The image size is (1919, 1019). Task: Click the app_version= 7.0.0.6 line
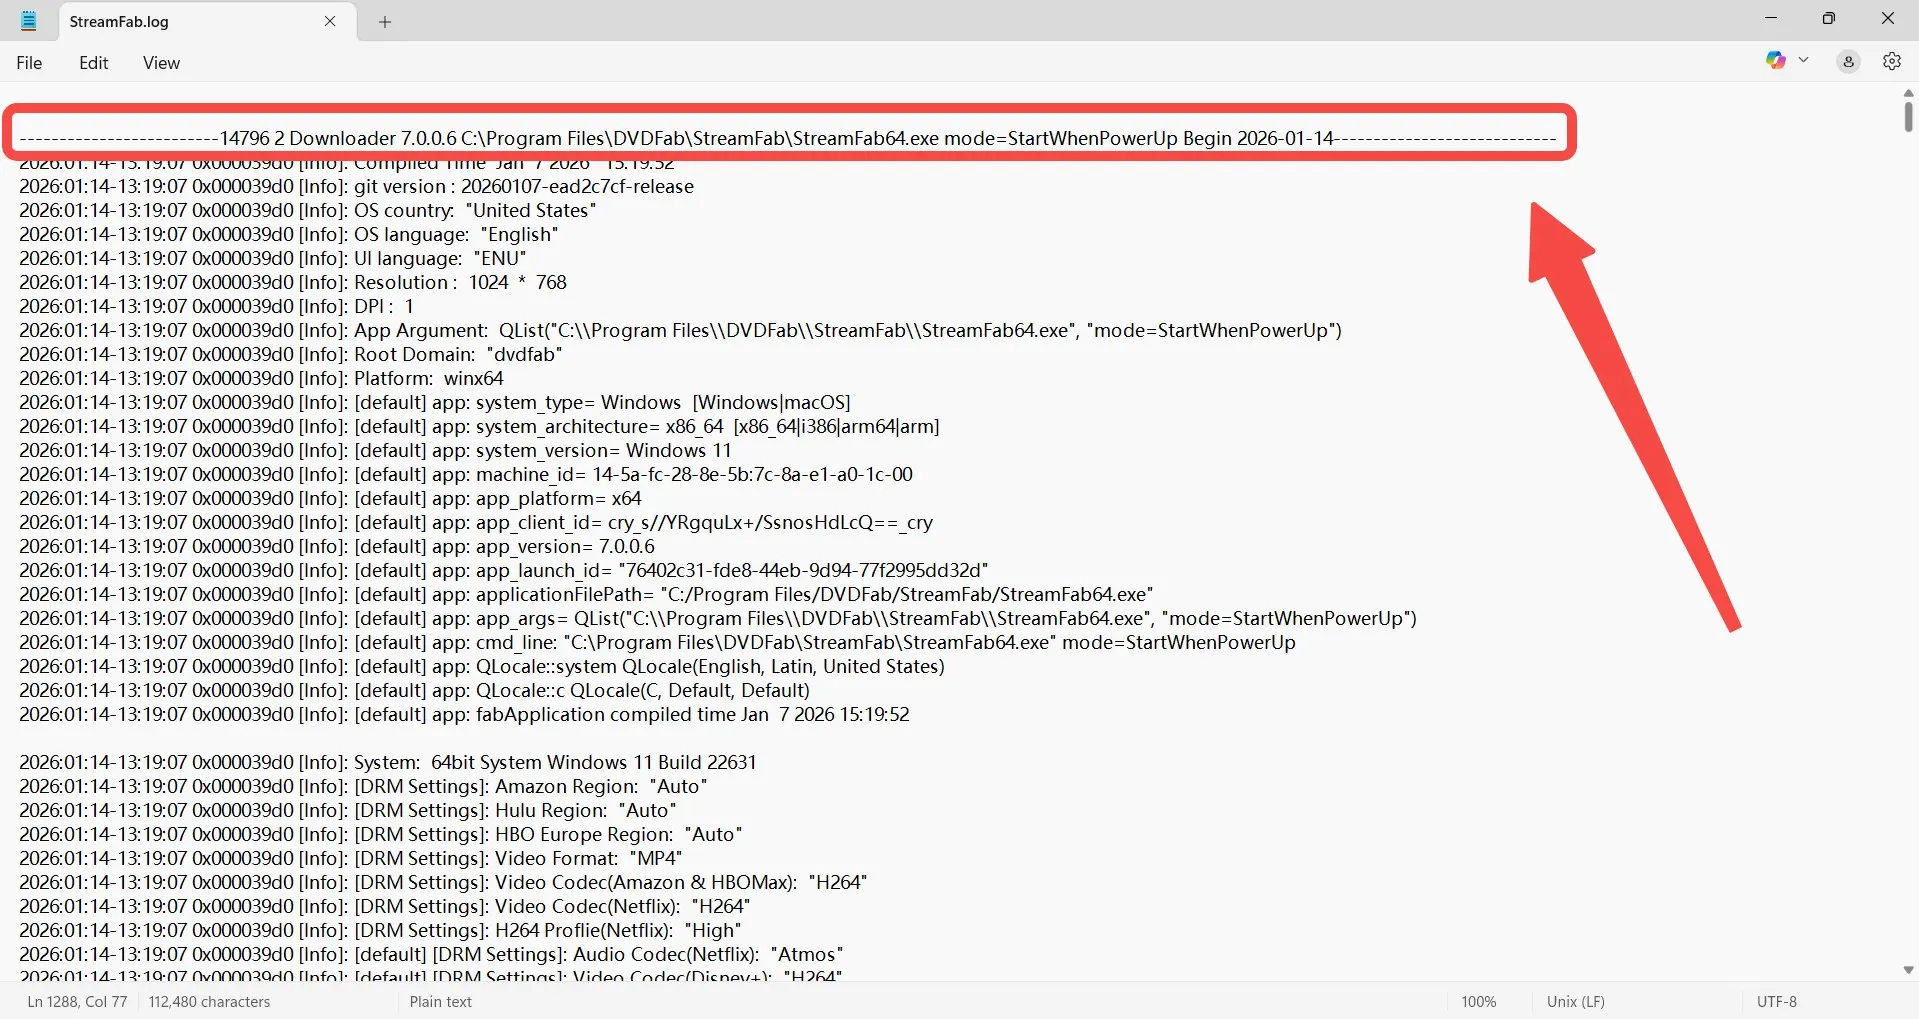click(x=337, y=547)
